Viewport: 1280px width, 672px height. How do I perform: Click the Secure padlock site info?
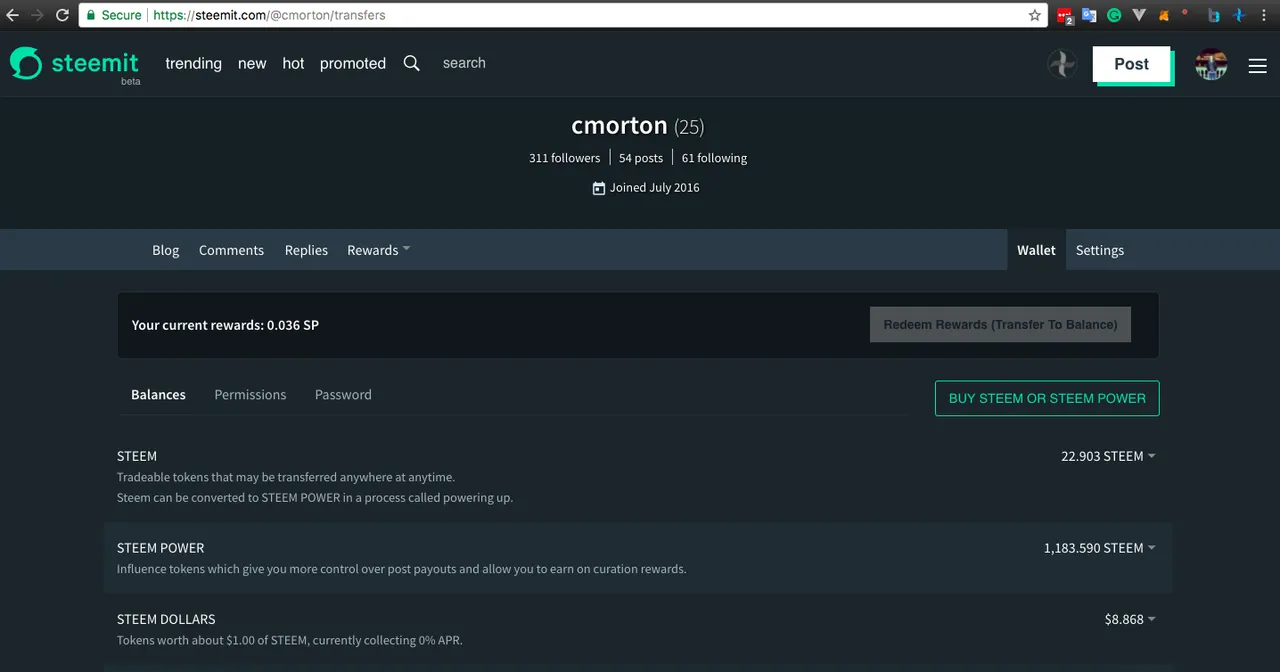pos(112,15)
